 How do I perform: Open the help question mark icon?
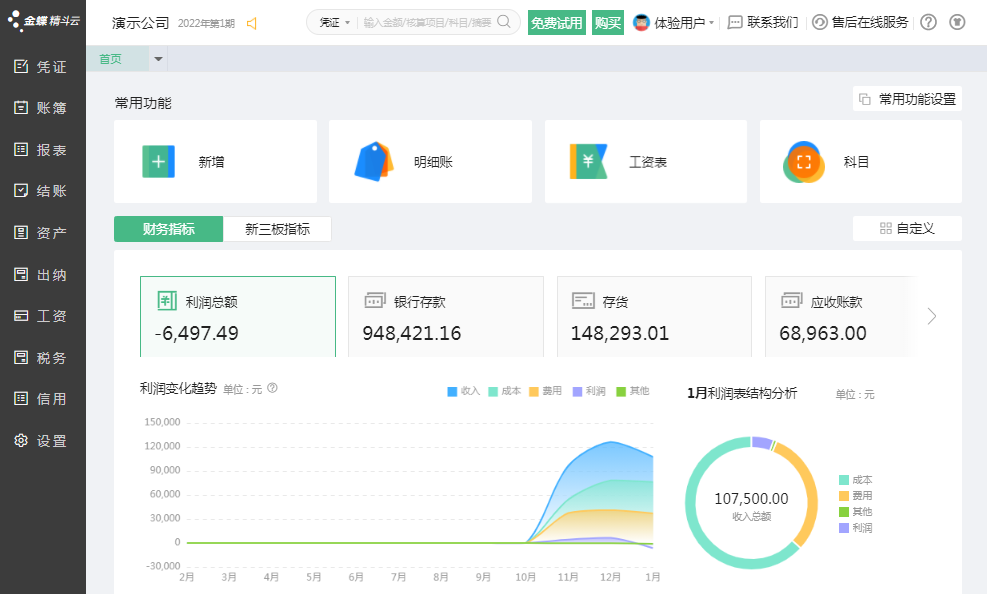tap(928, 23)
